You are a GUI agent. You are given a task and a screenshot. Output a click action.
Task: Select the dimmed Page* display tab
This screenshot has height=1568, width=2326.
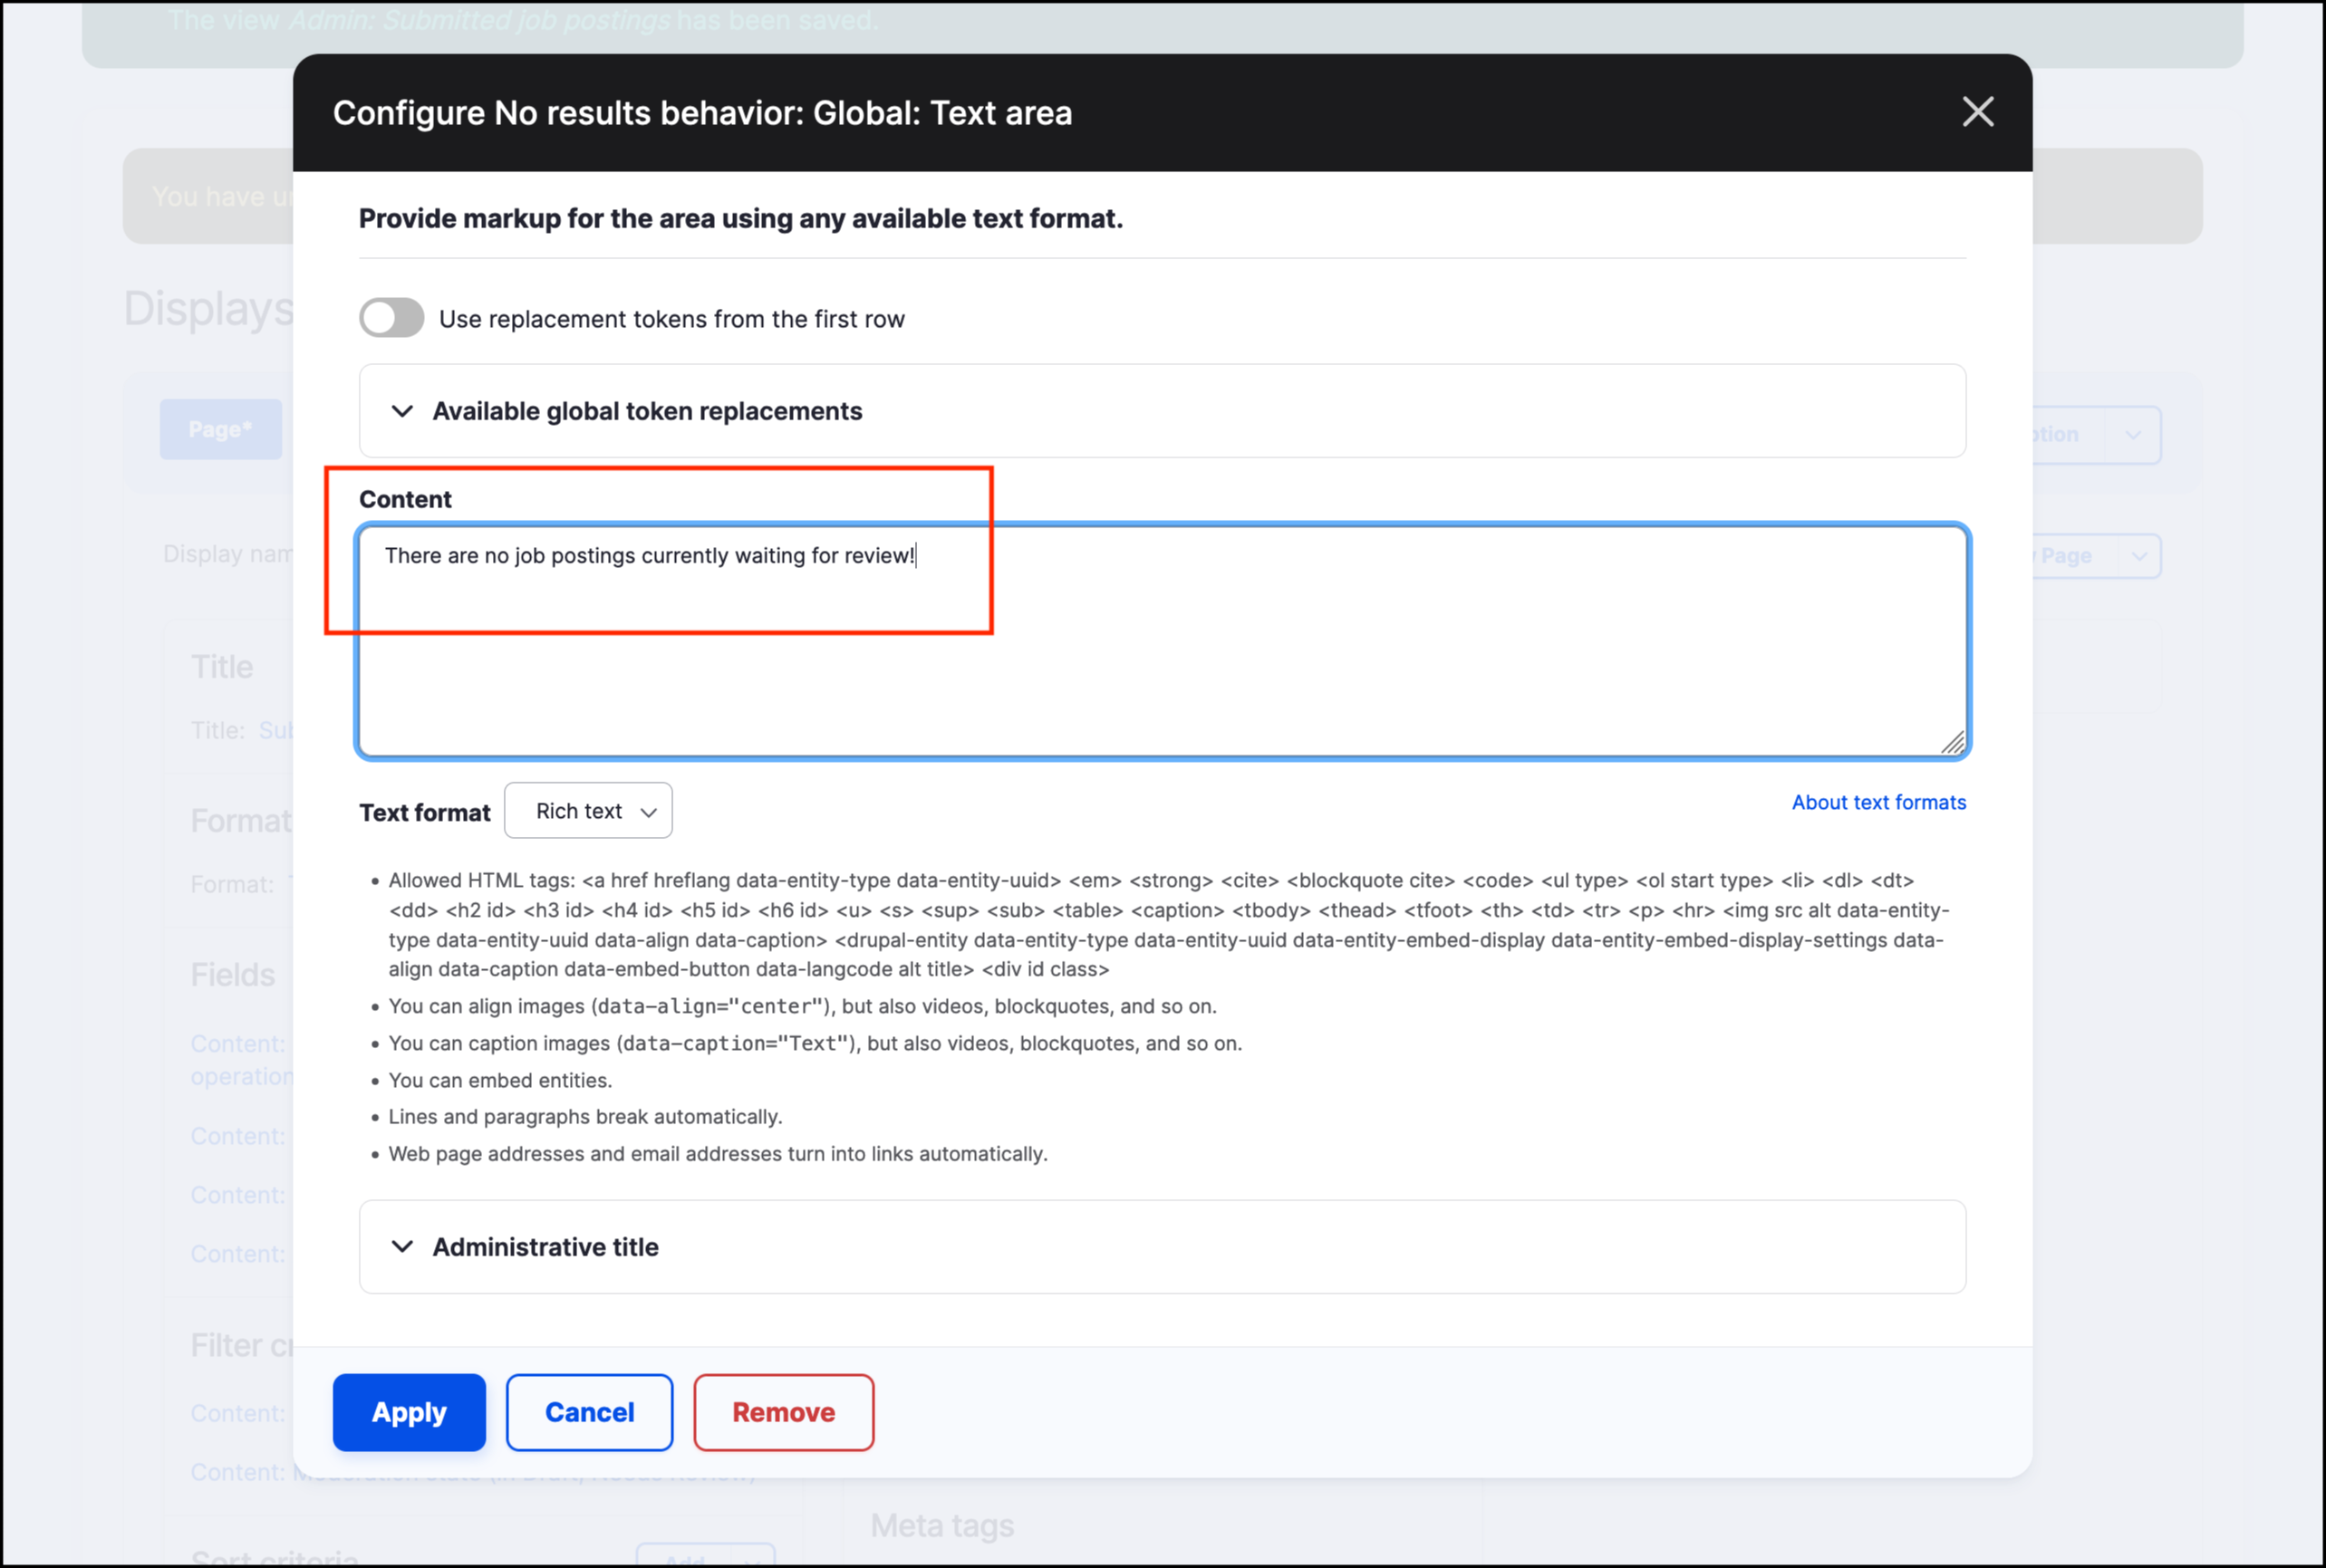(x=221, y=430)
